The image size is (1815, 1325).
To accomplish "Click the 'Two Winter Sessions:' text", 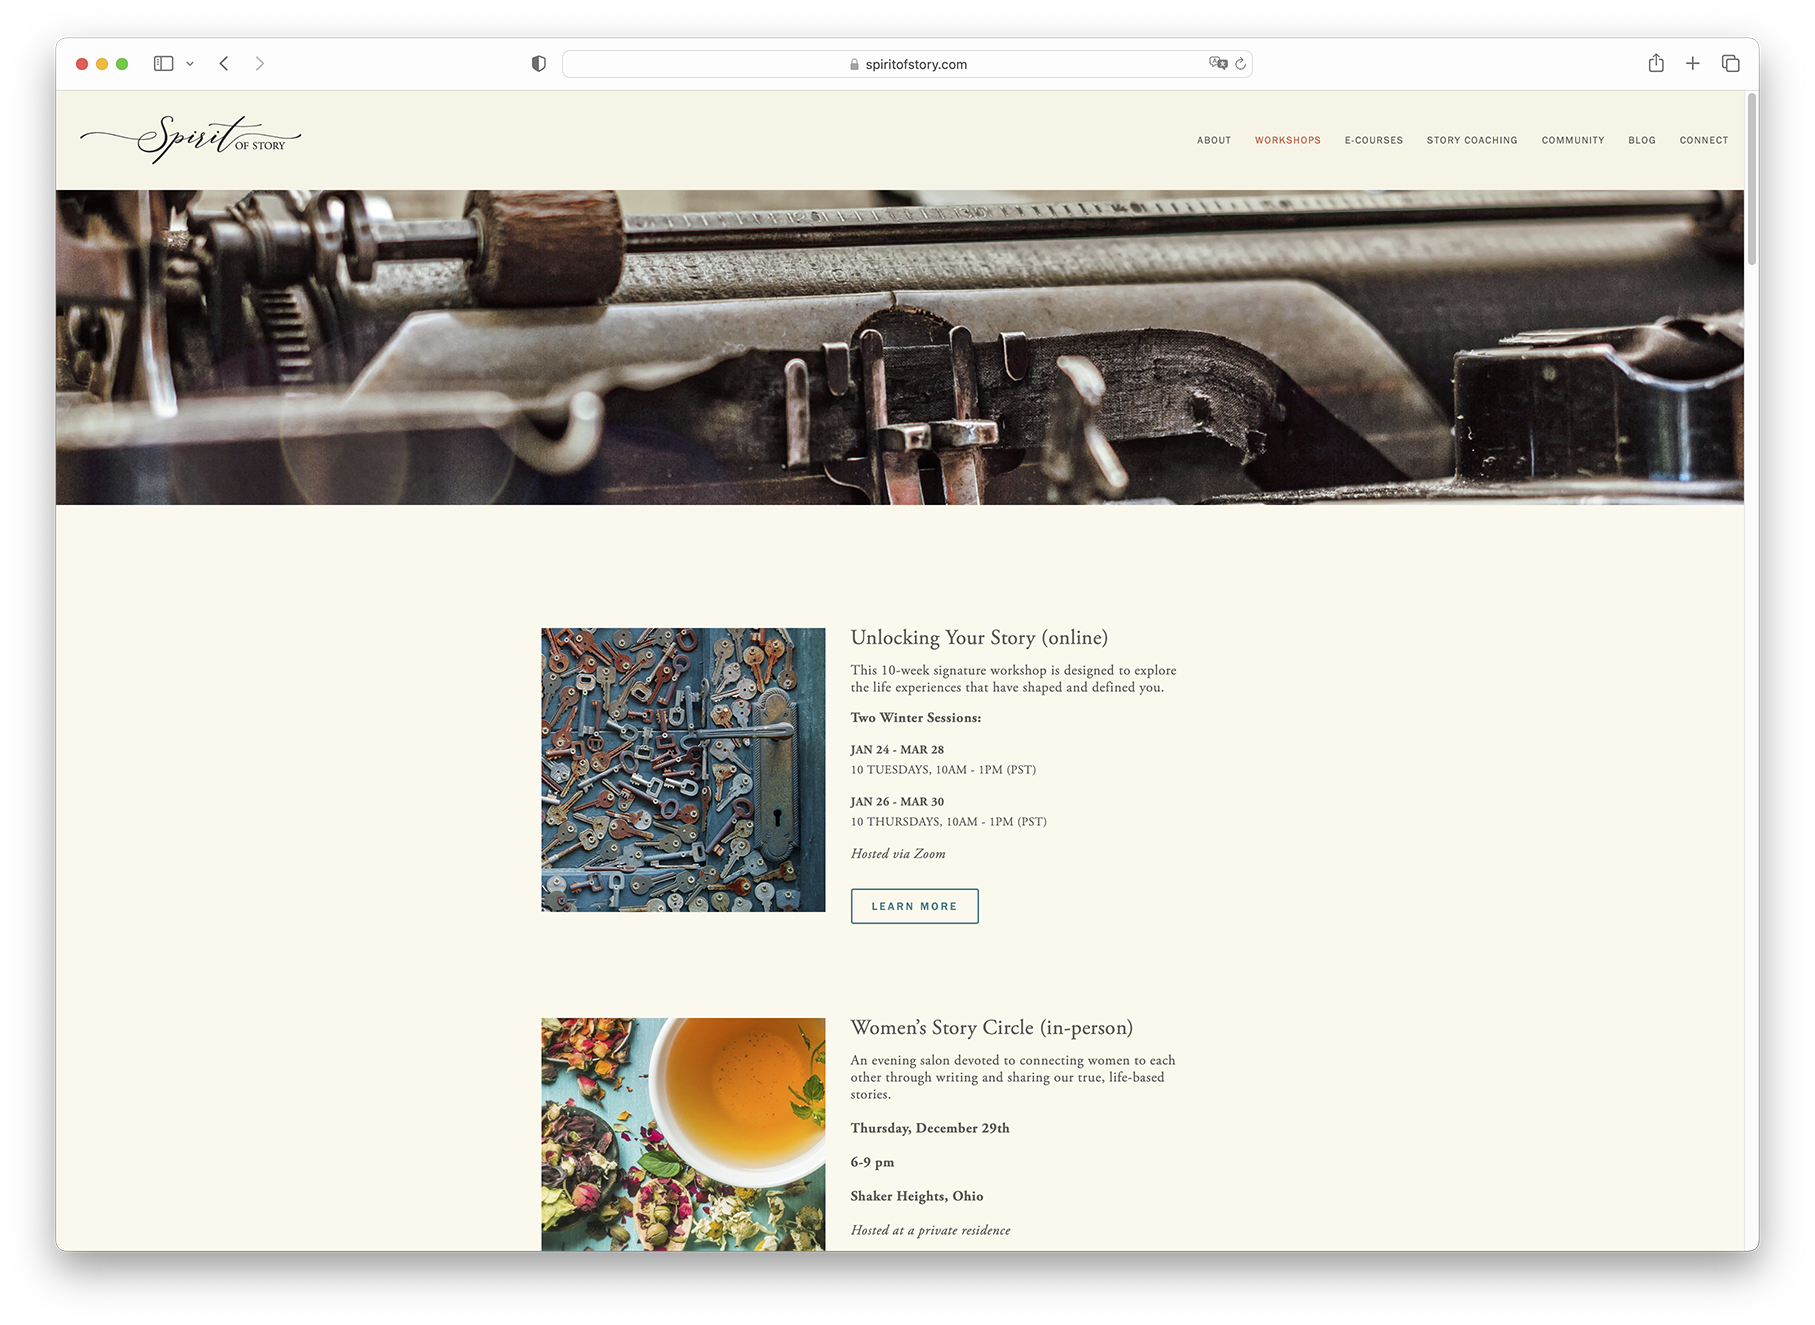I will point(916,718).
